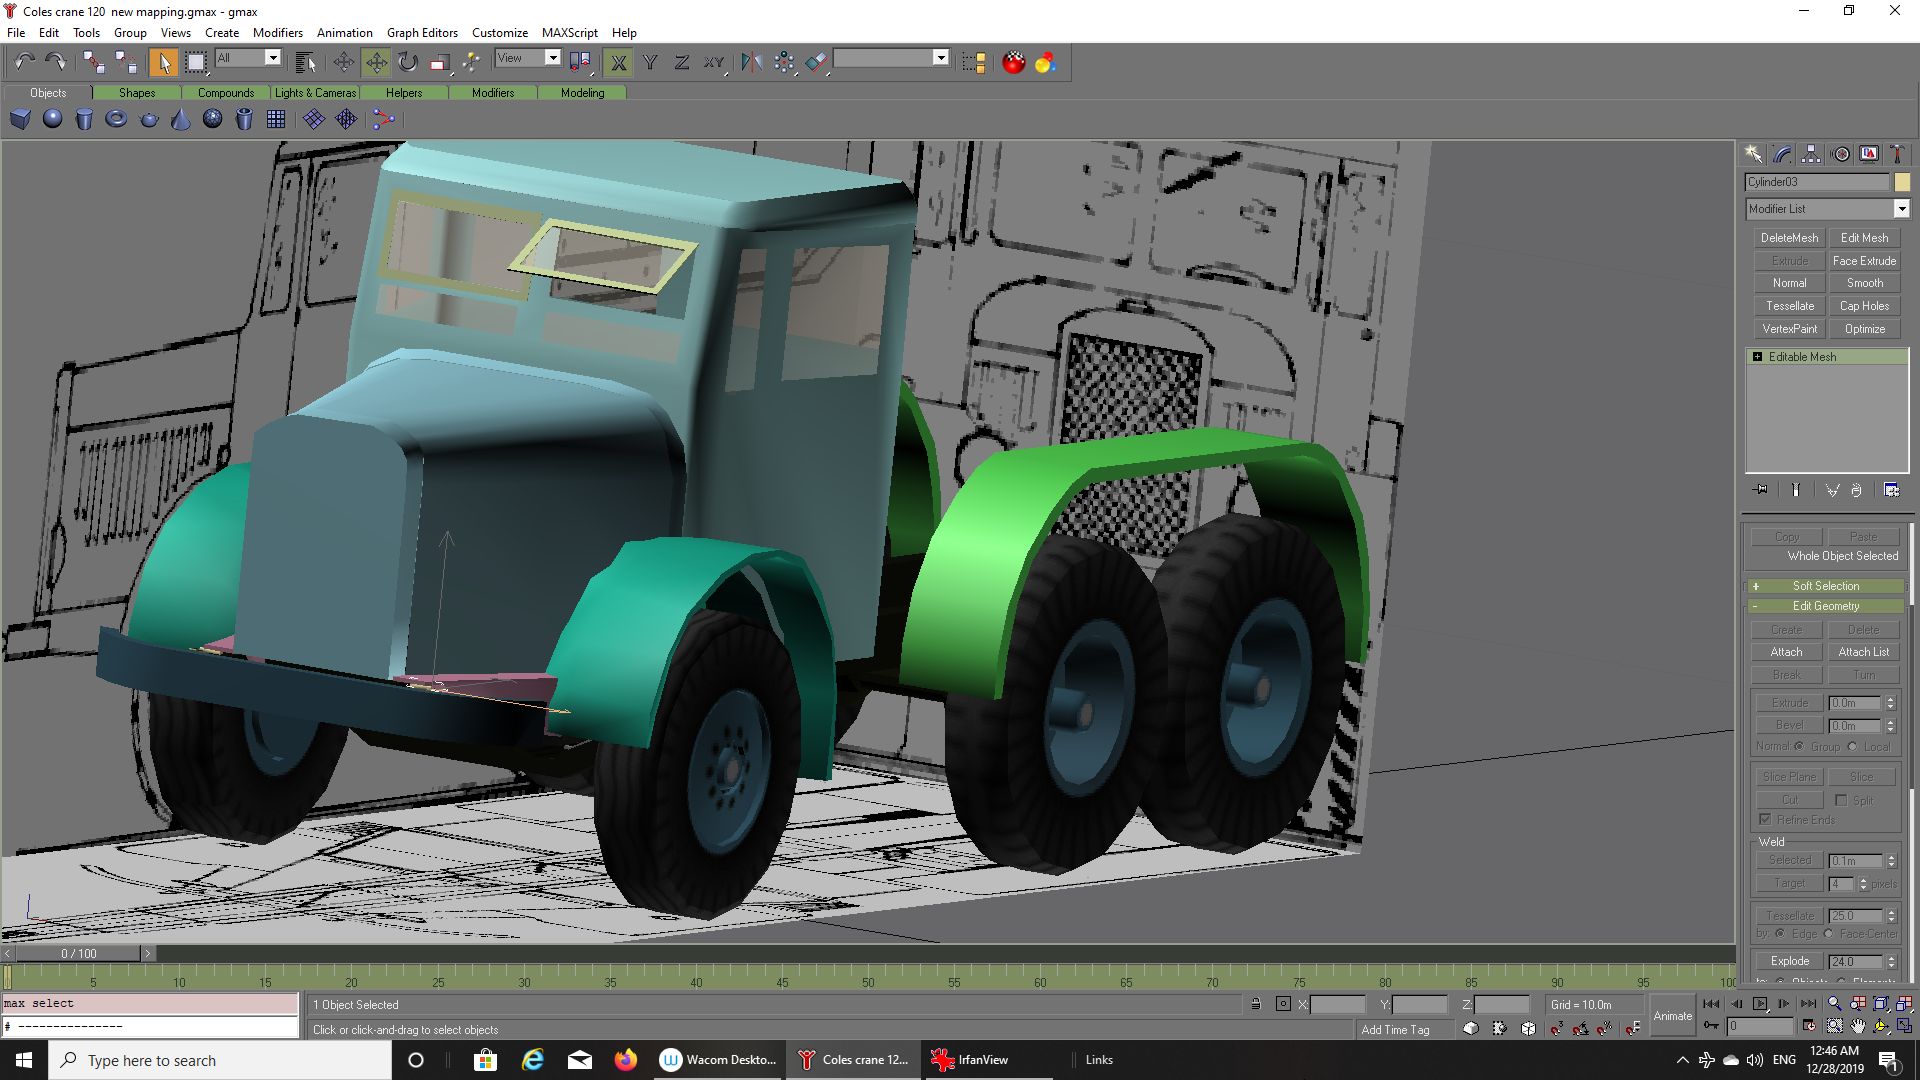Open the View coordinate system dropdown
The image size is (1920, 1080).
552,58
